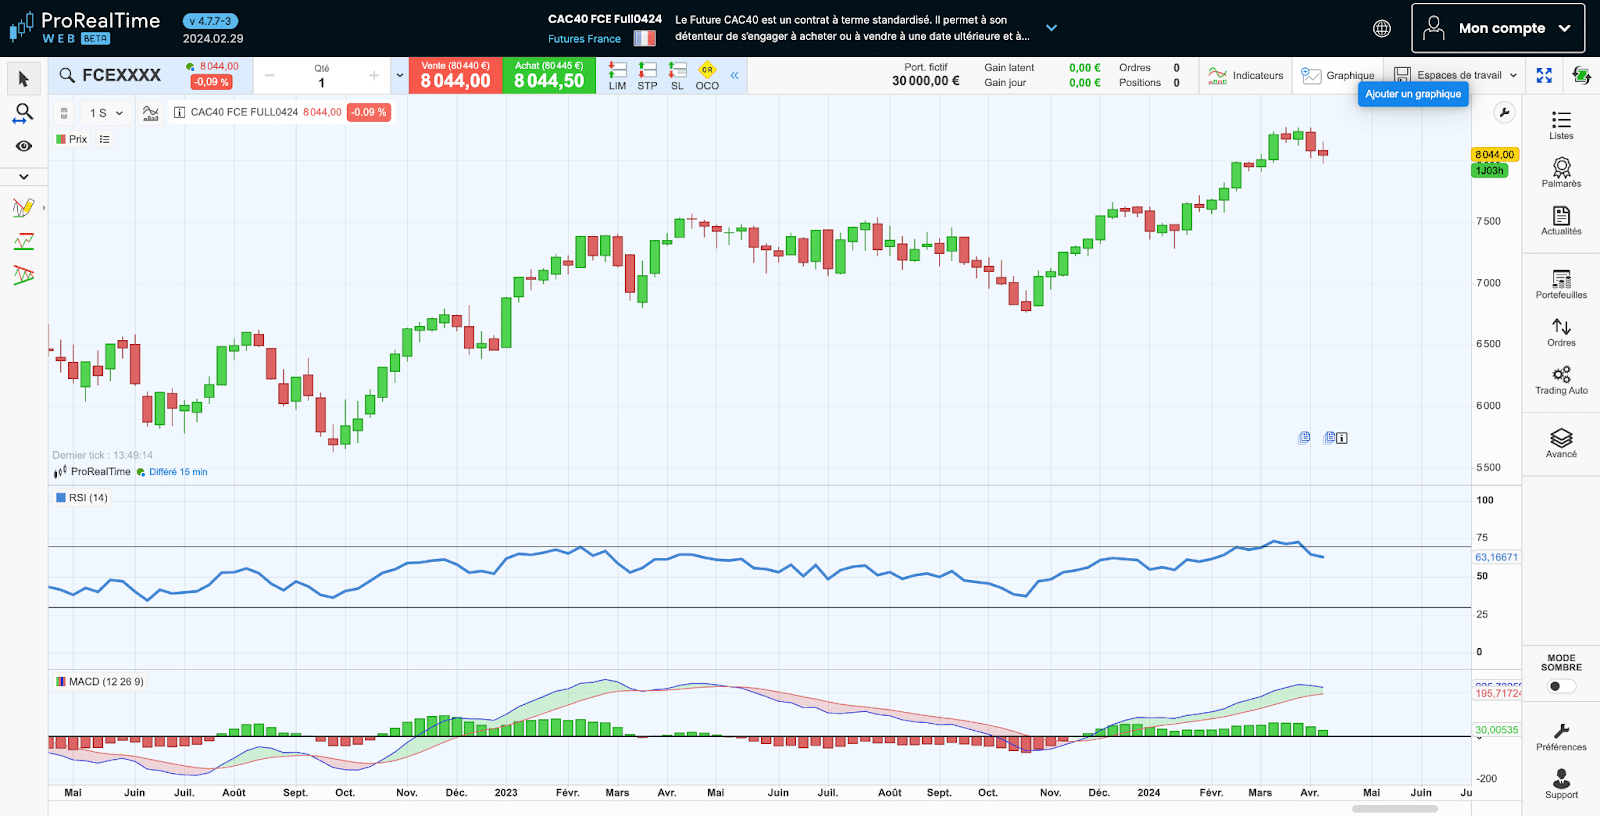Screen dimensions: 1600x816
Task: Open the Indicateurs menu
Action: click(x=1246, y=75)
